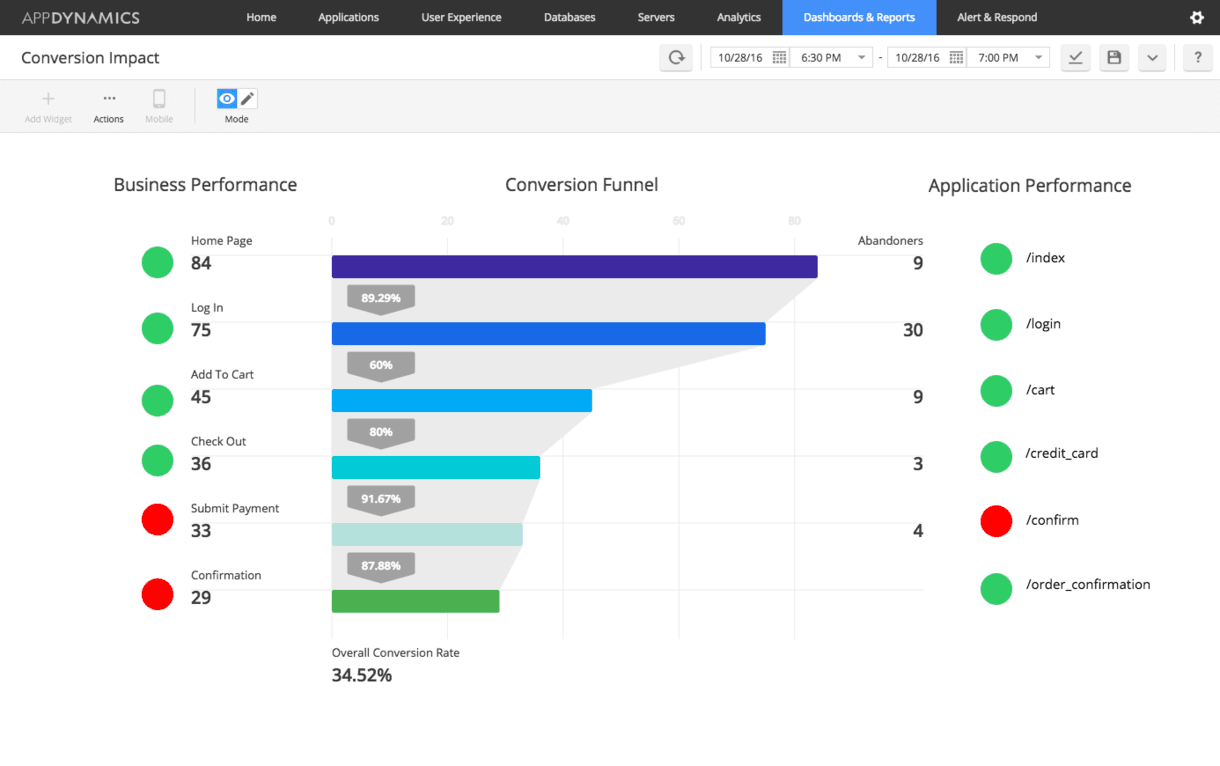
Task: Switch to Edit mode with the pencil toggle
Action: point(245,98)
